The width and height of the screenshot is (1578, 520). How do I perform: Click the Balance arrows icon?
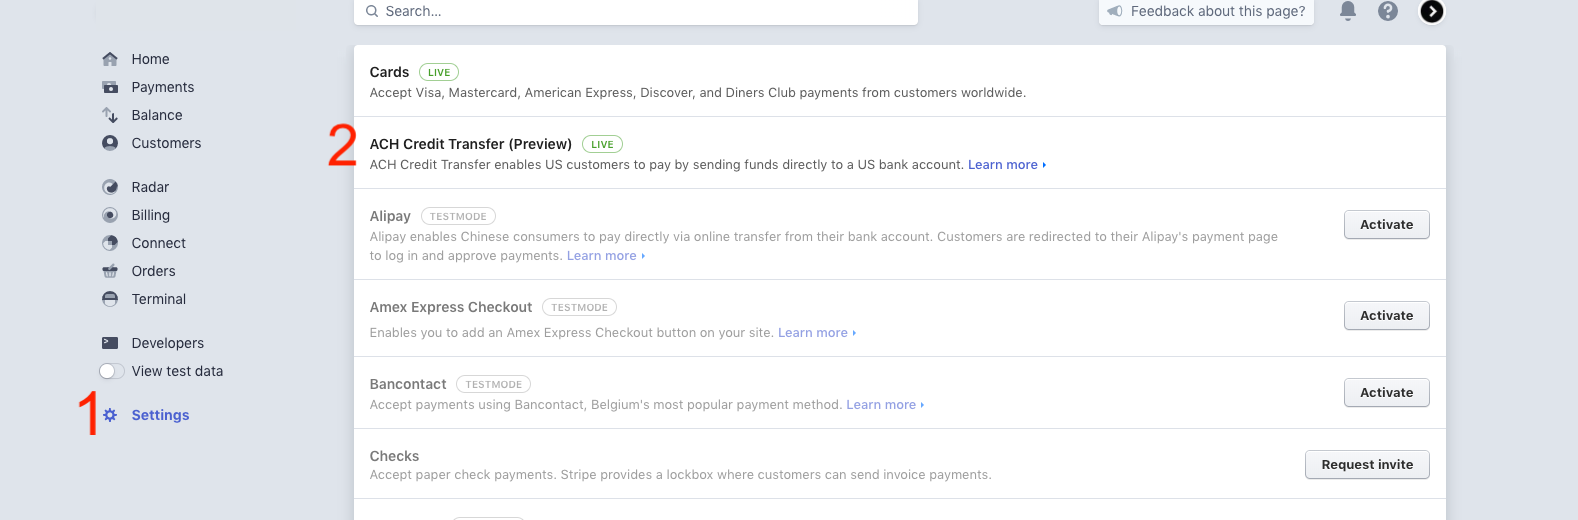tap(110, 115)
